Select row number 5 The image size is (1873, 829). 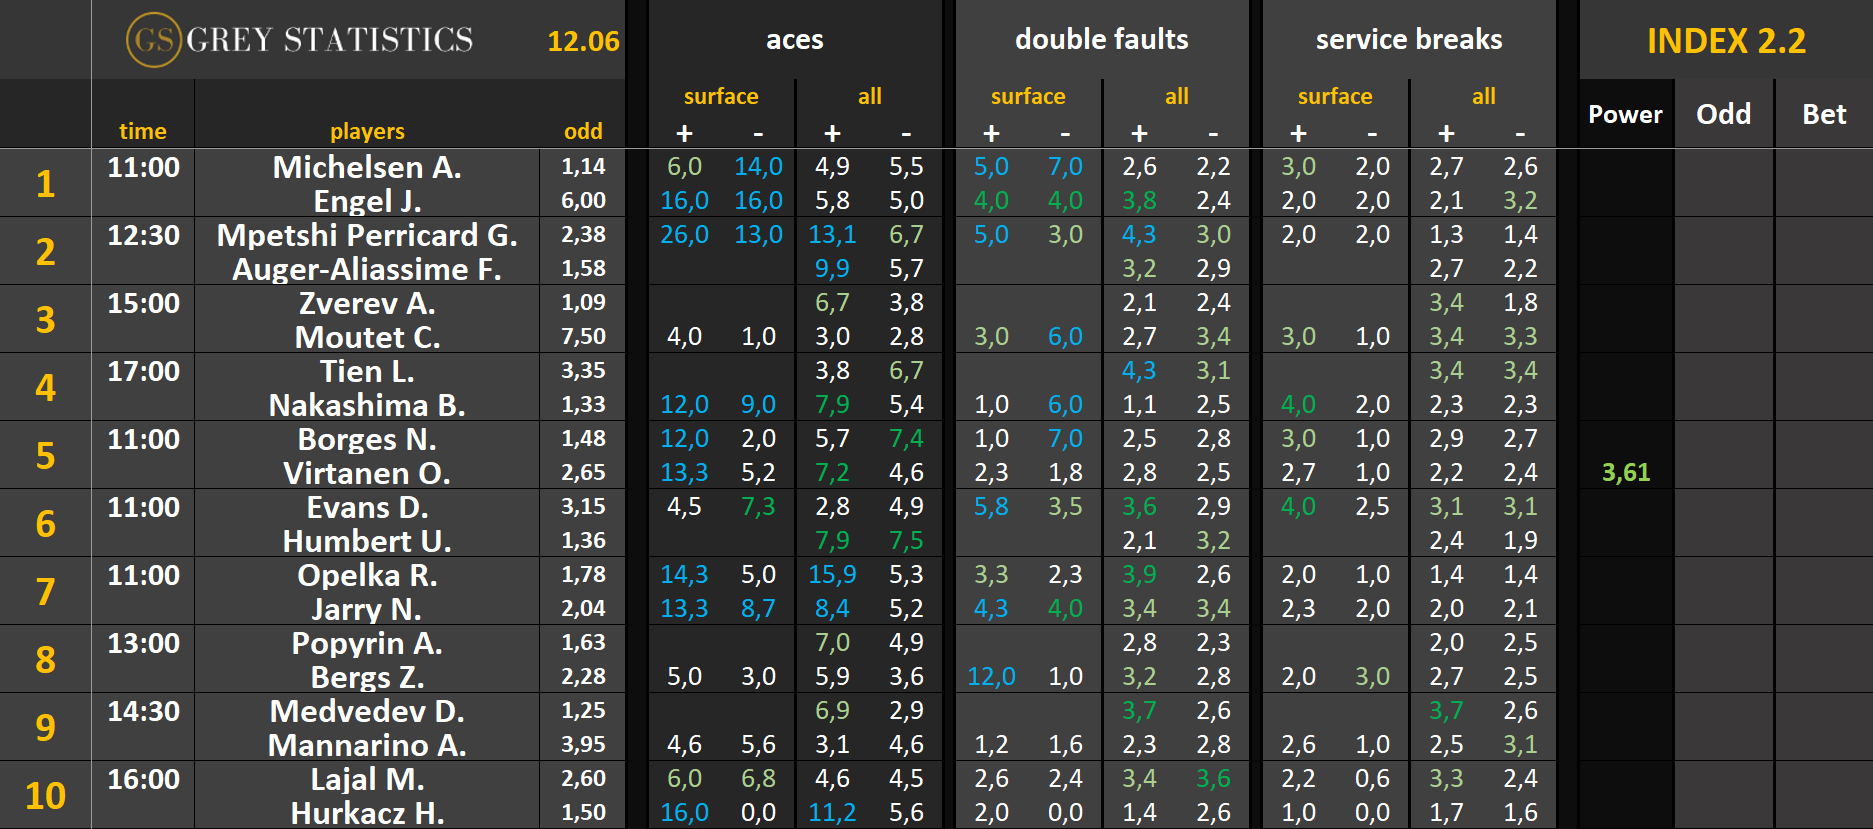click(45, 455)
